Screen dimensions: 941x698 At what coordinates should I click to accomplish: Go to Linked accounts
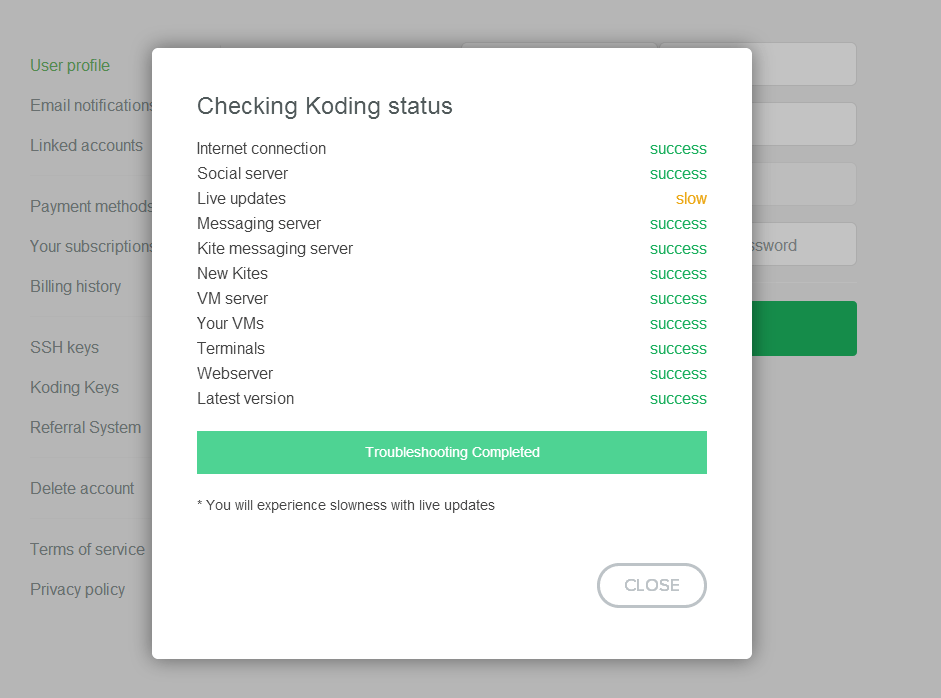pyautogui.click(x=86, y=146)
